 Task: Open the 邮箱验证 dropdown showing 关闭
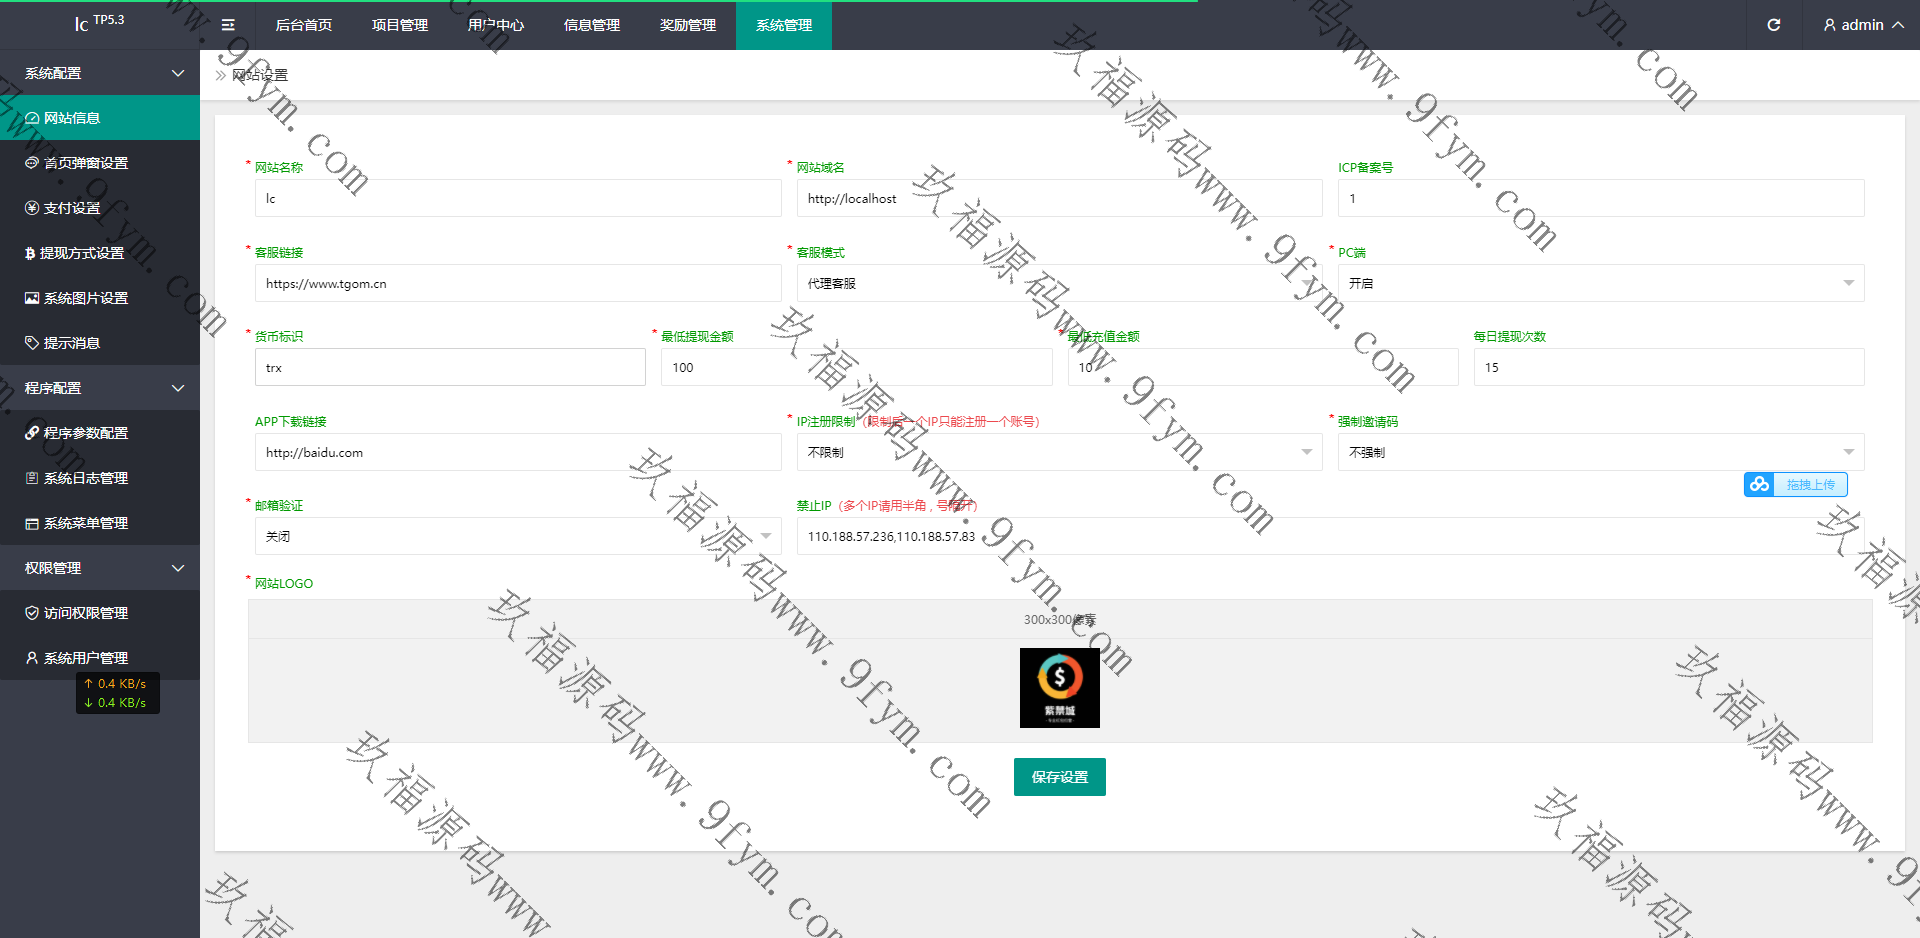pyautogui.click(x=517, y=537)
